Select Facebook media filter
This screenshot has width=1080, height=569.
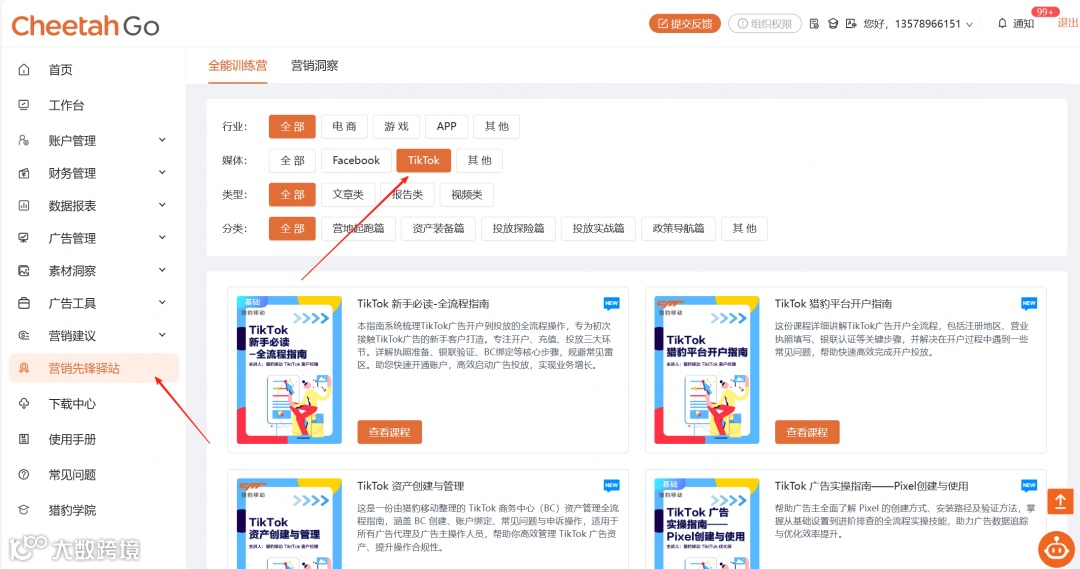coord(356,161)
